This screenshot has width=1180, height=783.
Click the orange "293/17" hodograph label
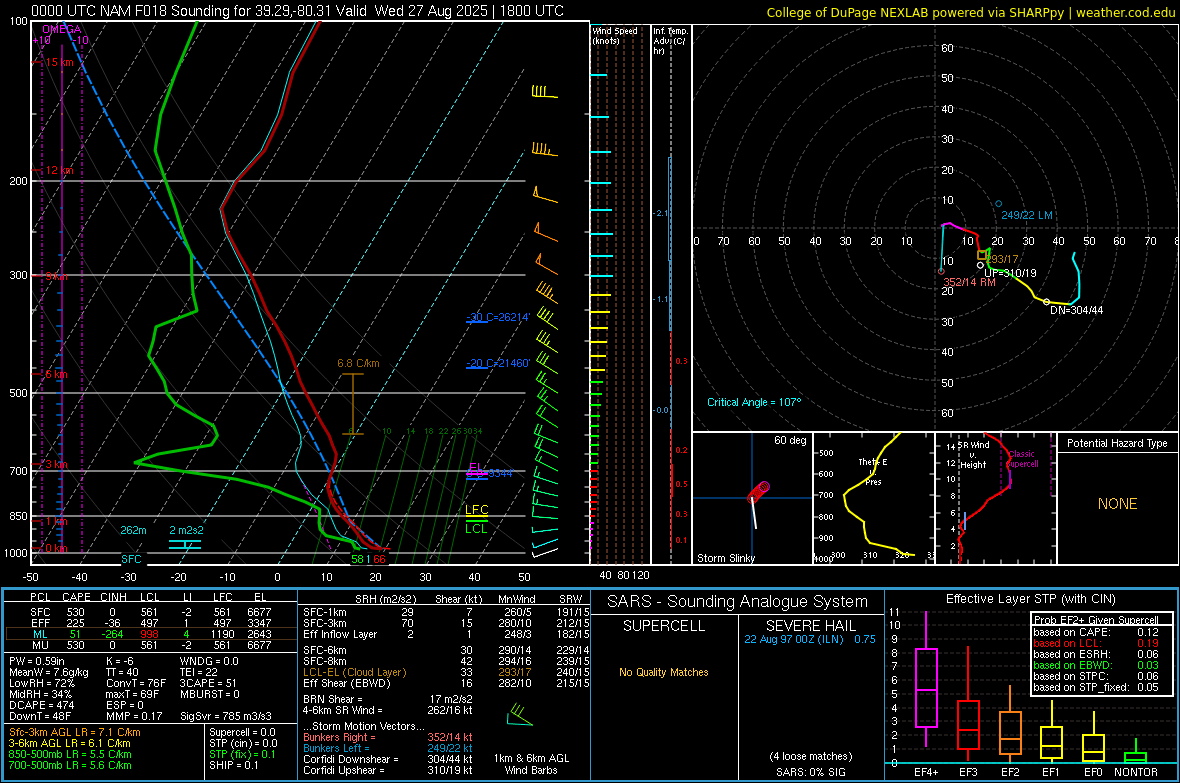coord(1003,259)
